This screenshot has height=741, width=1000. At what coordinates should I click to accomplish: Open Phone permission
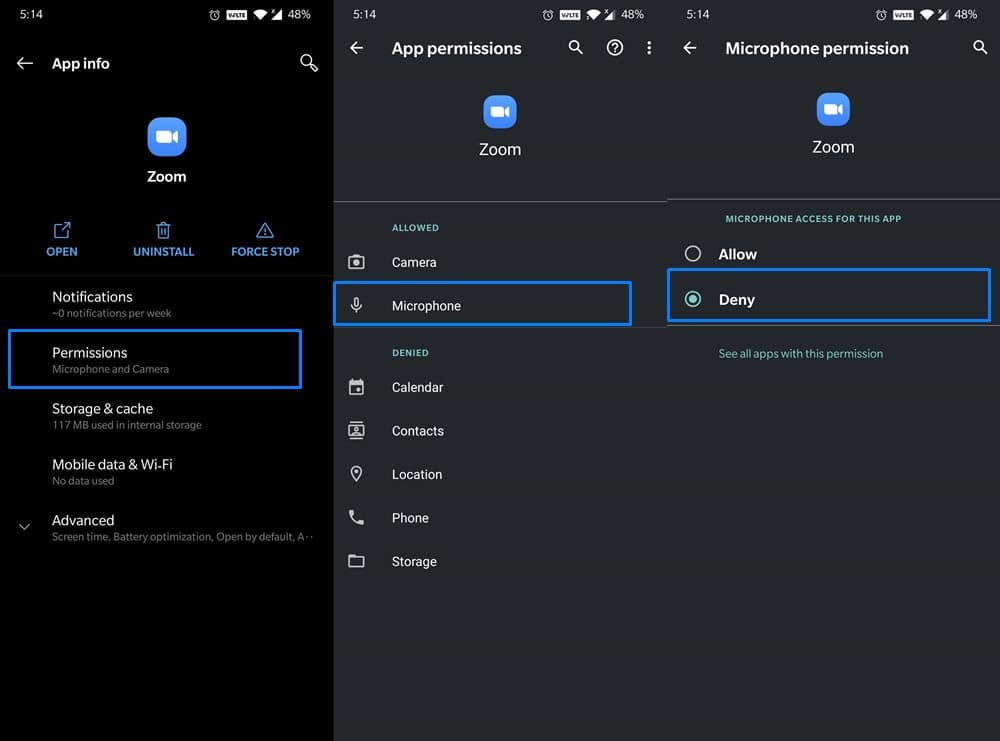coord(500,518)
